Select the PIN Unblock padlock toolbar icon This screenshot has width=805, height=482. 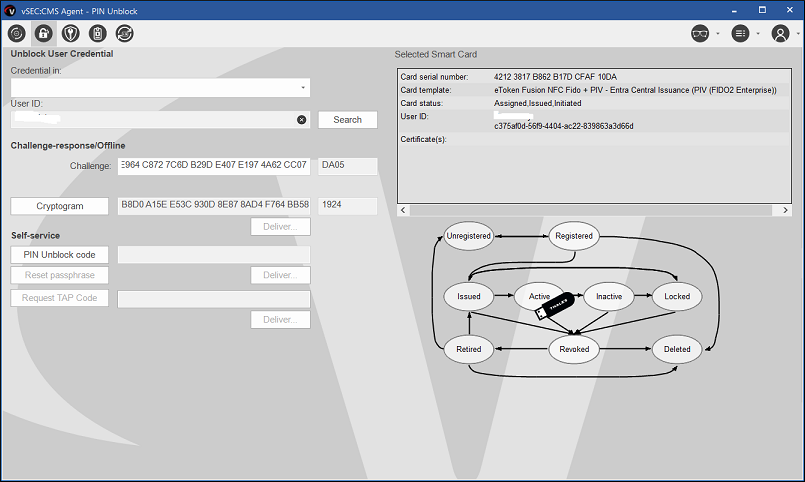pos(44,34)
